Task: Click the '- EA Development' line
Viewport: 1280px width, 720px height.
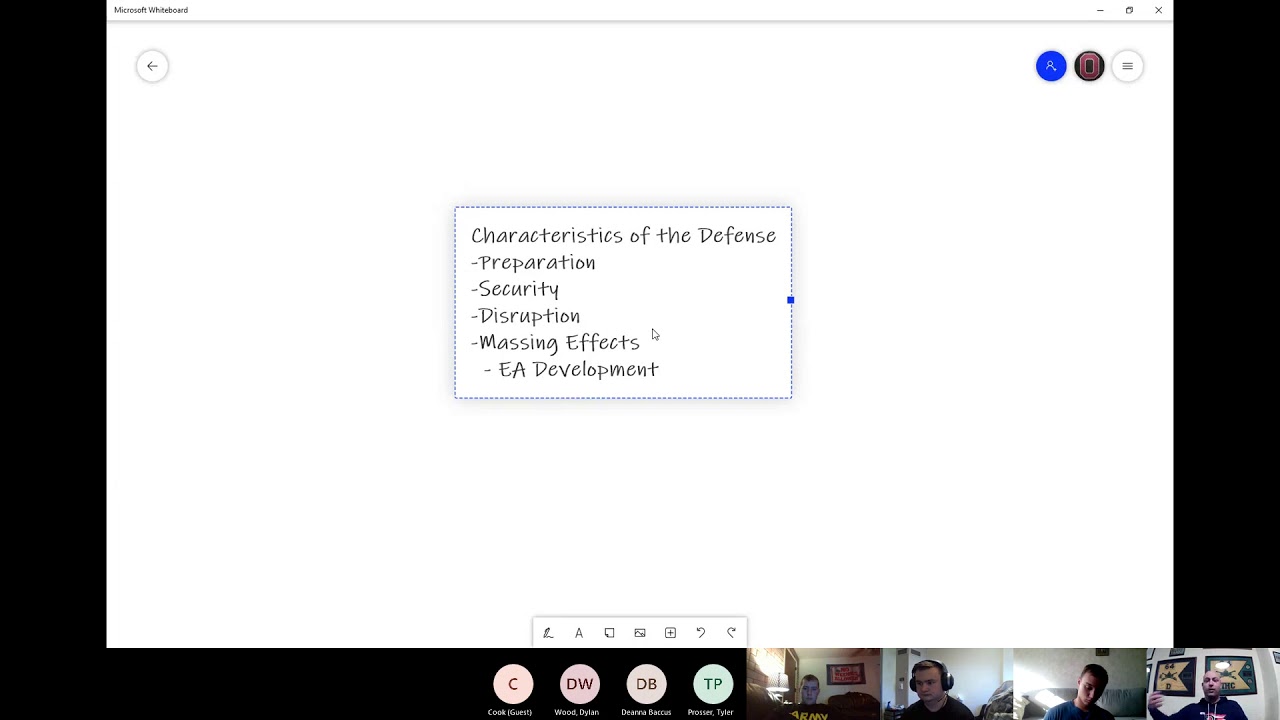Action: [571, 369]
